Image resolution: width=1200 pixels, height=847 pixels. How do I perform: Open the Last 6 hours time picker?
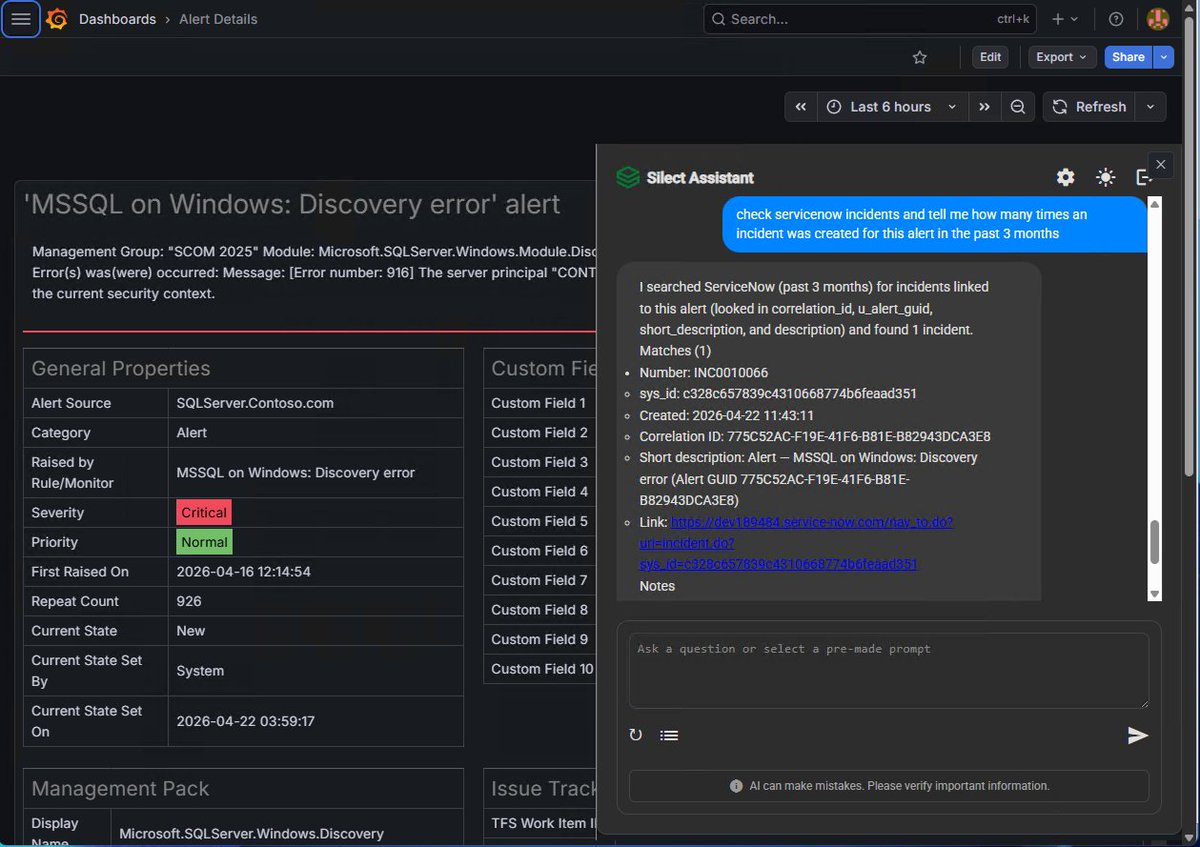892,107
